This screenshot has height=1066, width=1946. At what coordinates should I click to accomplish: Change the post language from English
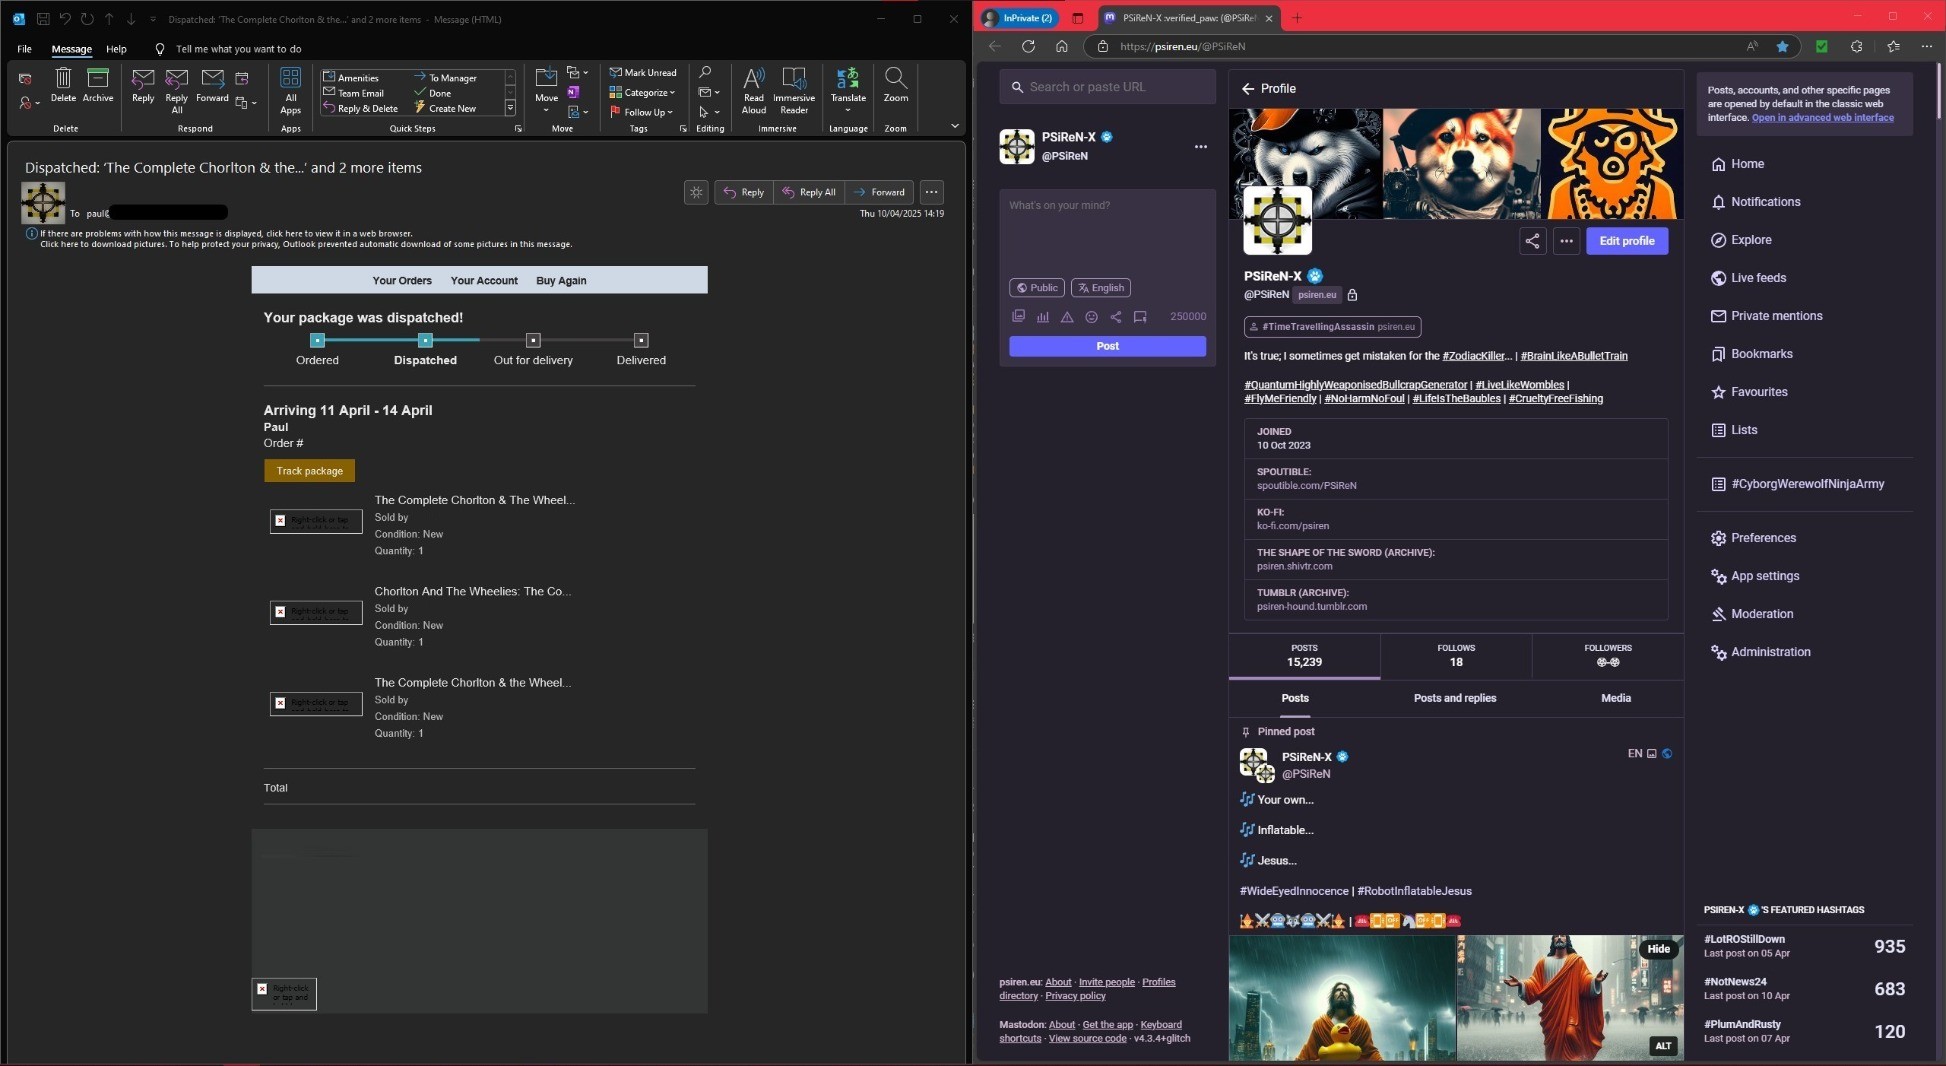tap(1101, 288)
